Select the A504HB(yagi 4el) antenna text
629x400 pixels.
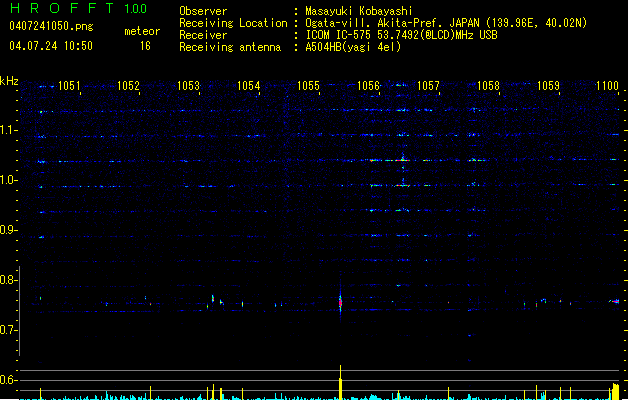[x=353, y=47]
